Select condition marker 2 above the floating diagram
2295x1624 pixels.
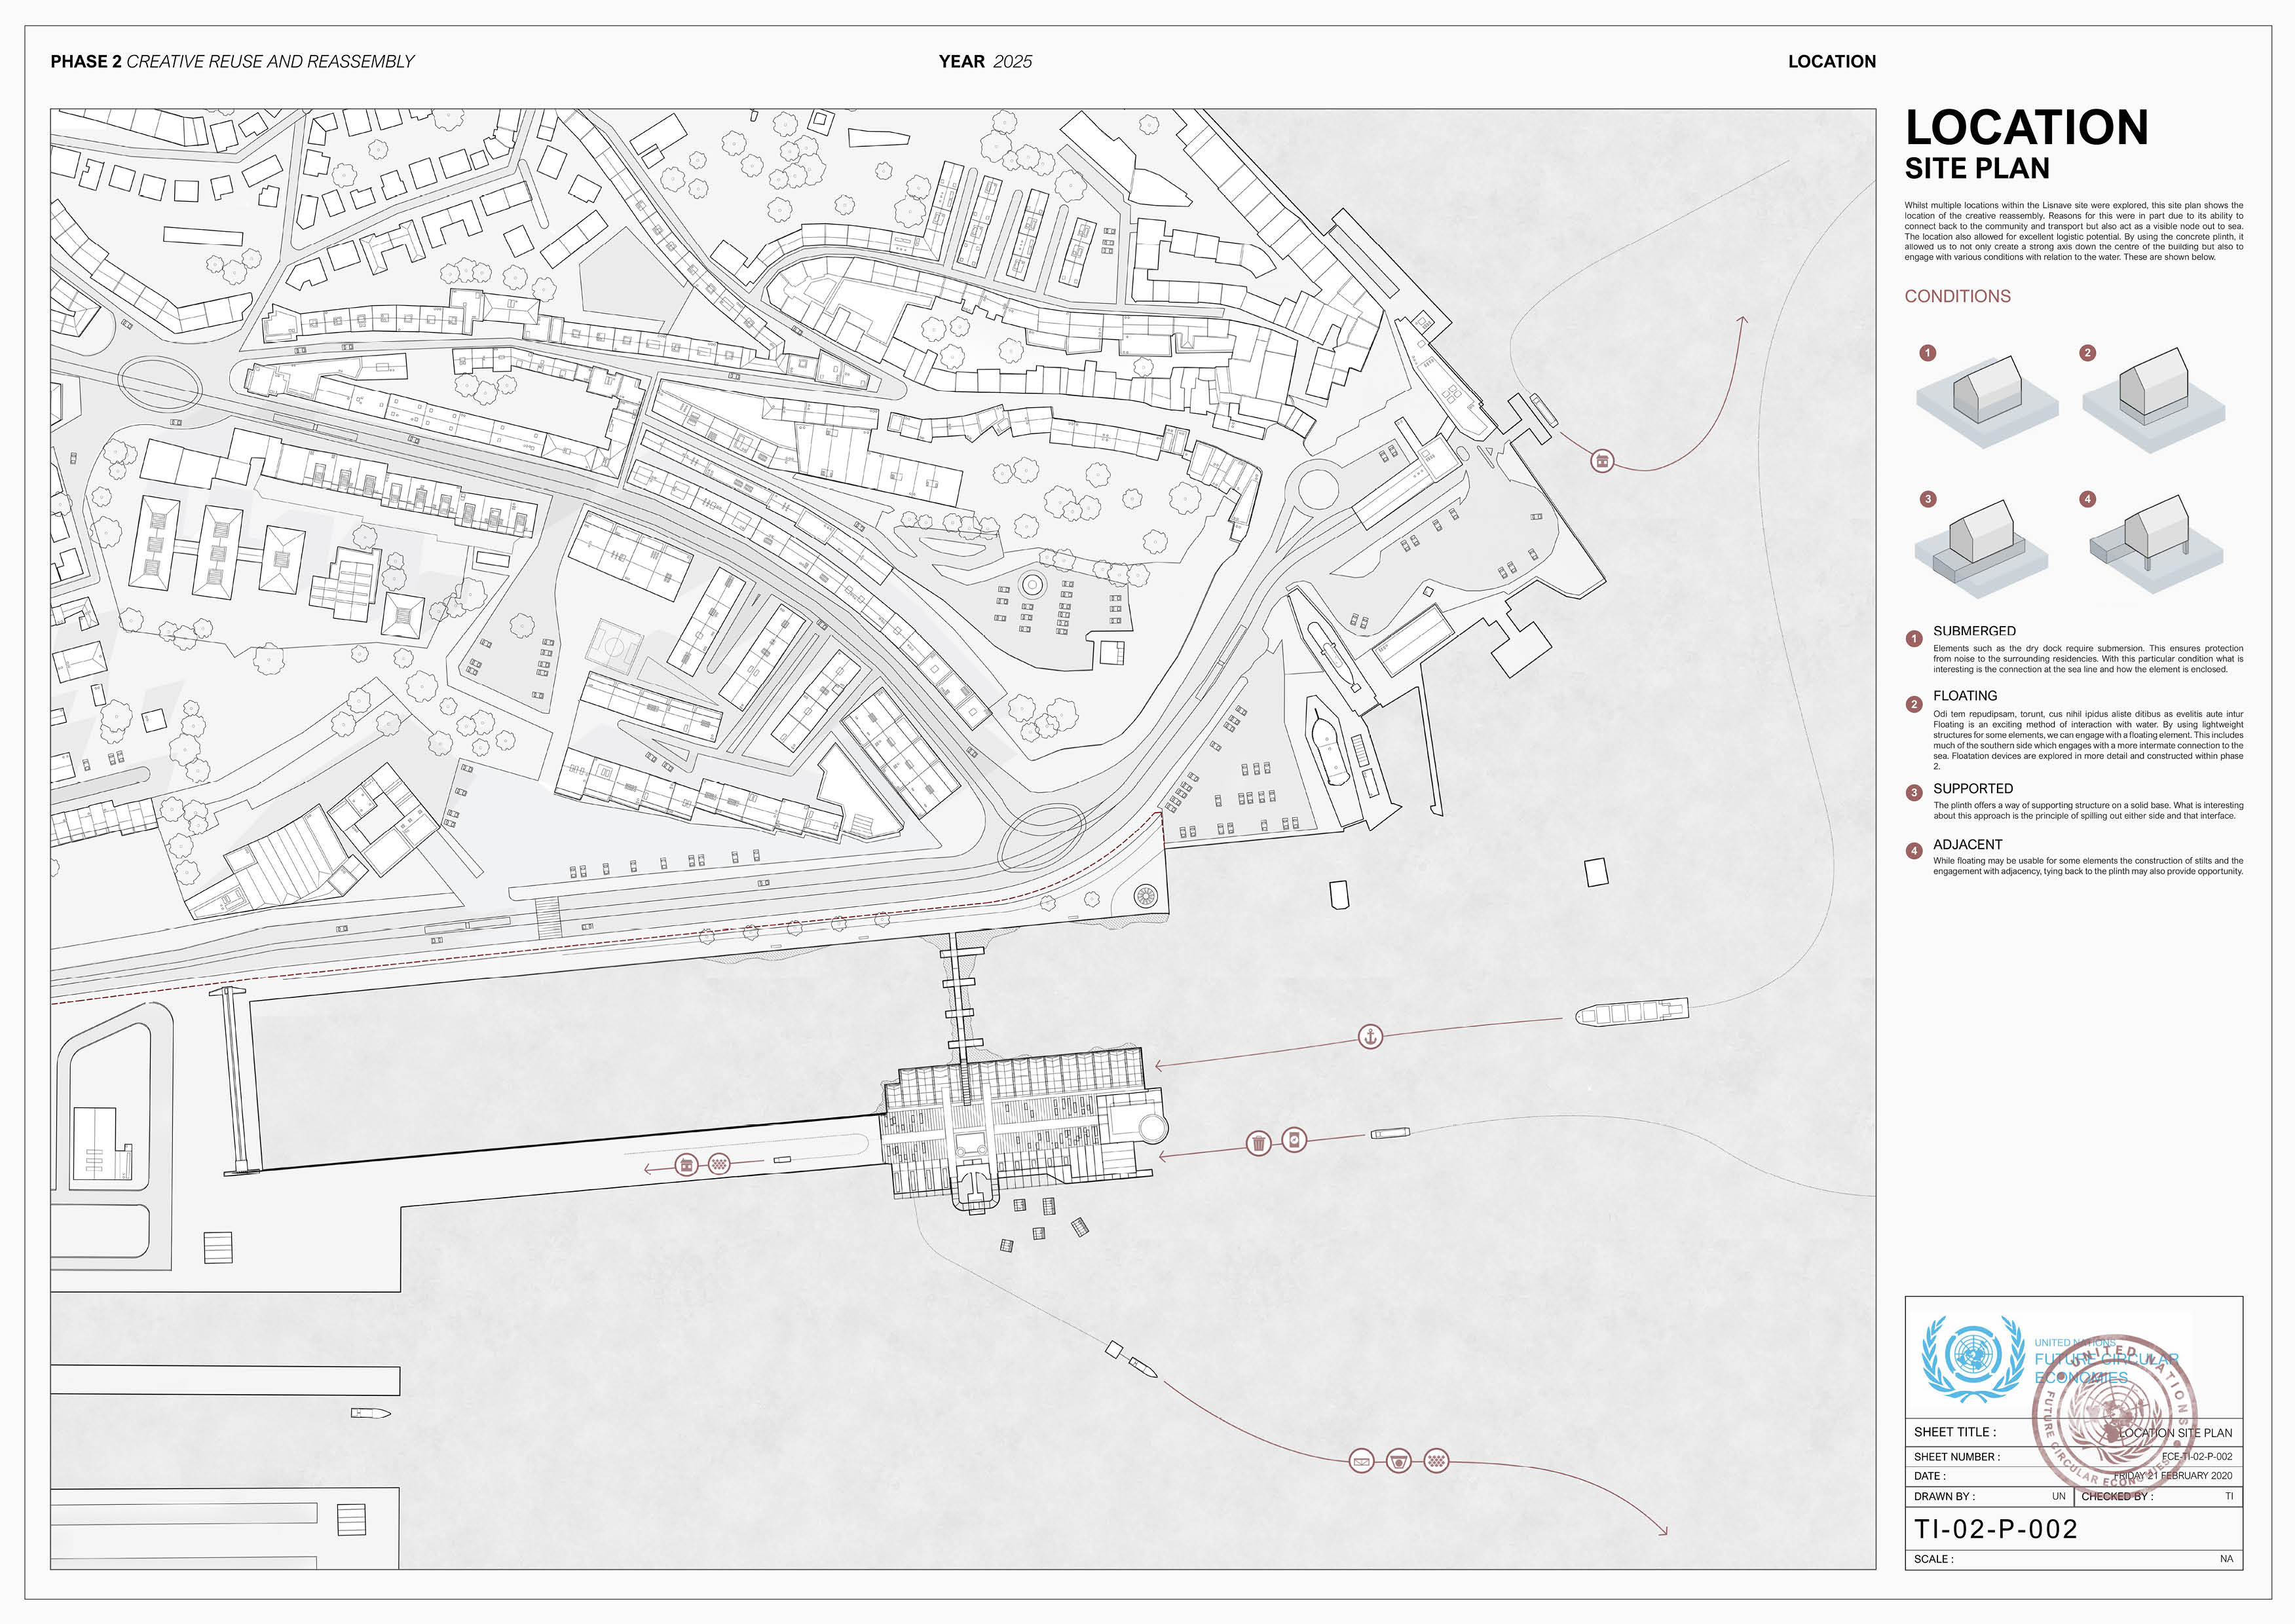(x=2087, y=353)
